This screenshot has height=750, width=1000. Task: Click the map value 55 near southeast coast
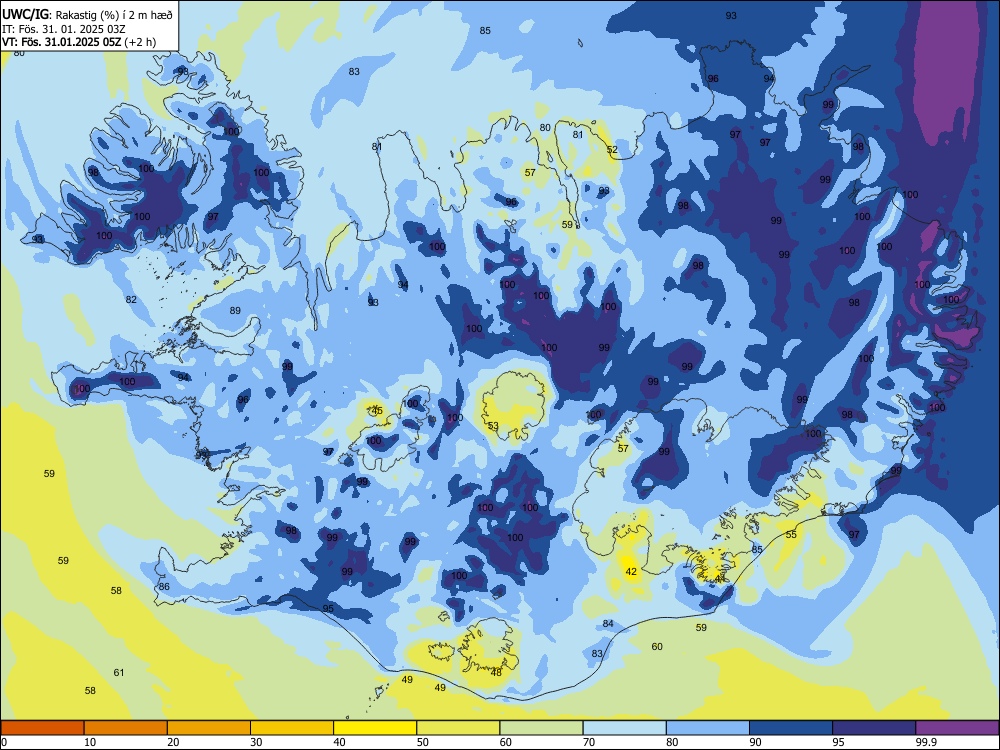[x=791, y=534]
